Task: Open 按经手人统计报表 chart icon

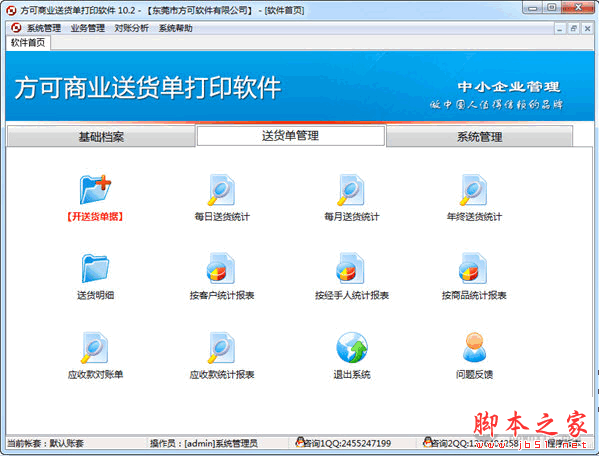Action: click(351, 268)
